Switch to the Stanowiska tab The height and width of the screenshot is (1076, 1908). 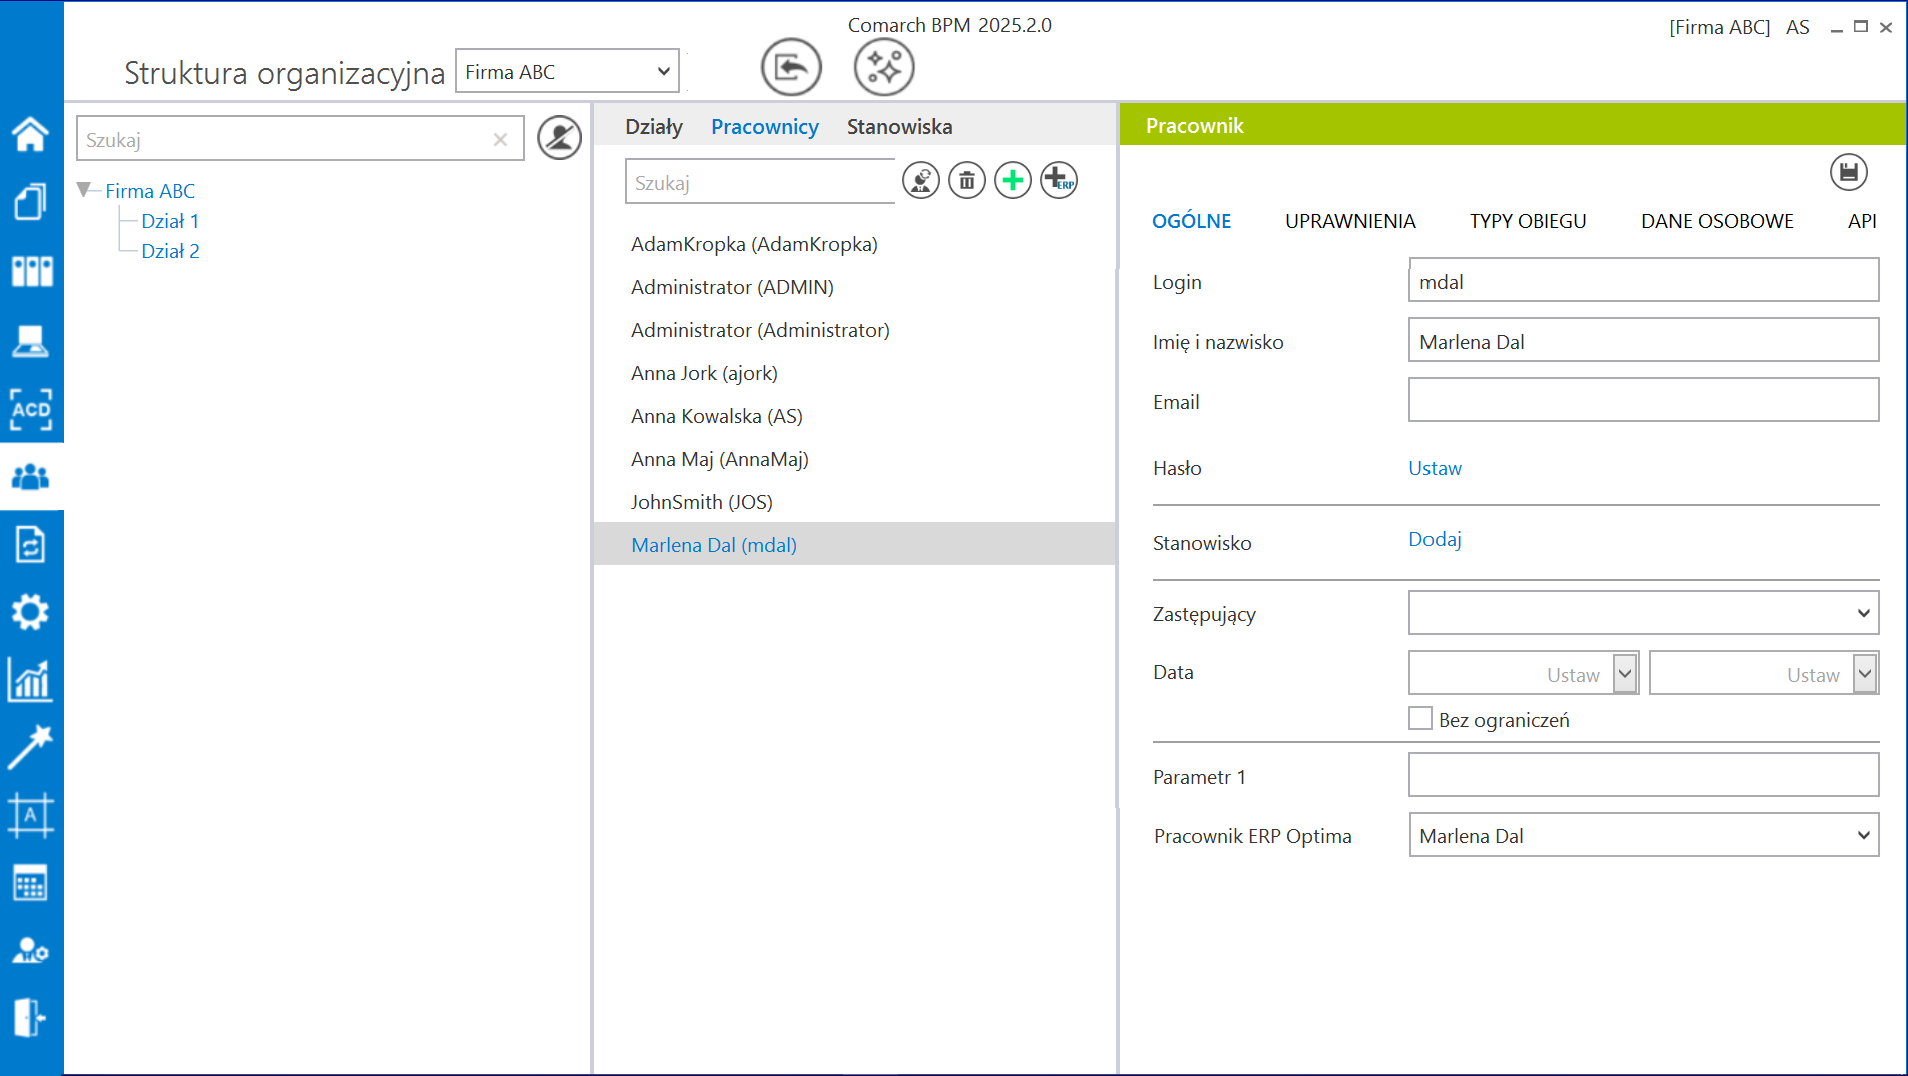[x=899, y=127]
